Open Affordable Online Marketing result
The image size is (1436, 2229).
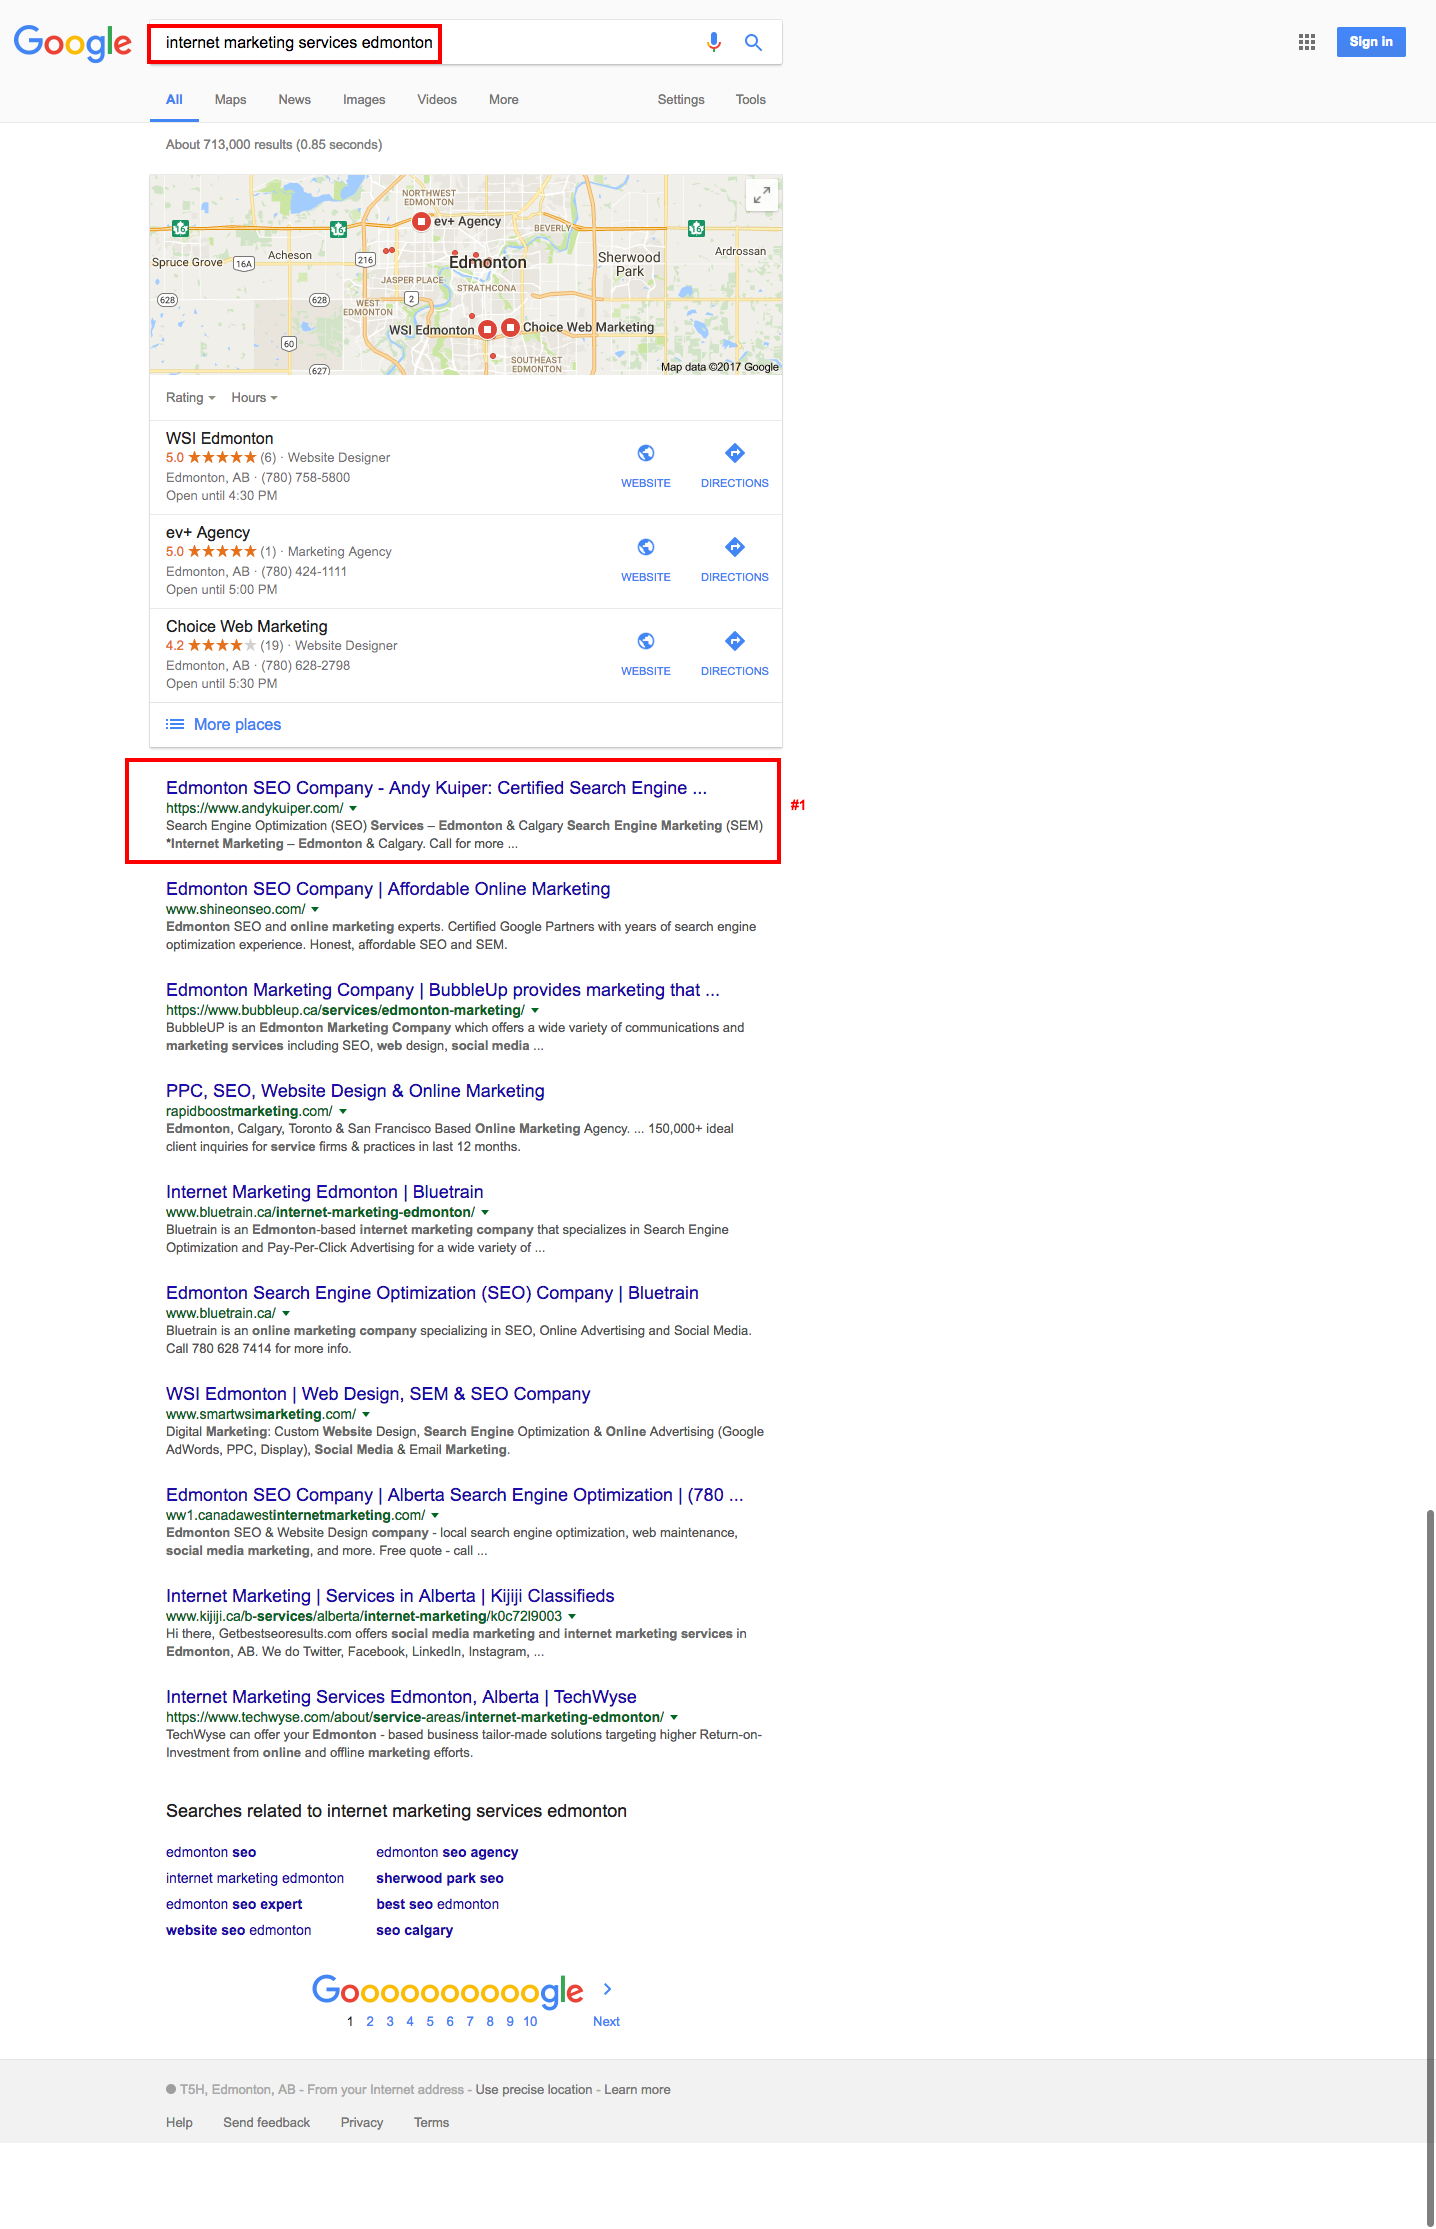(x=388, y=889)
